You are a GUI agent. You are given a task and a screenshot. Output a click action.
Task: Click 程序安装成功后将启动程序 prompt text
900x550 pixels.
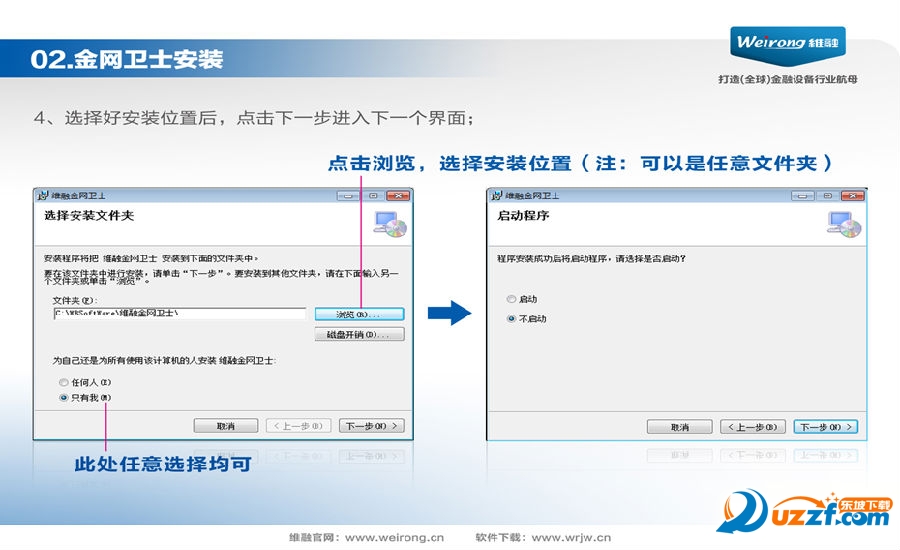coord(592,259)
